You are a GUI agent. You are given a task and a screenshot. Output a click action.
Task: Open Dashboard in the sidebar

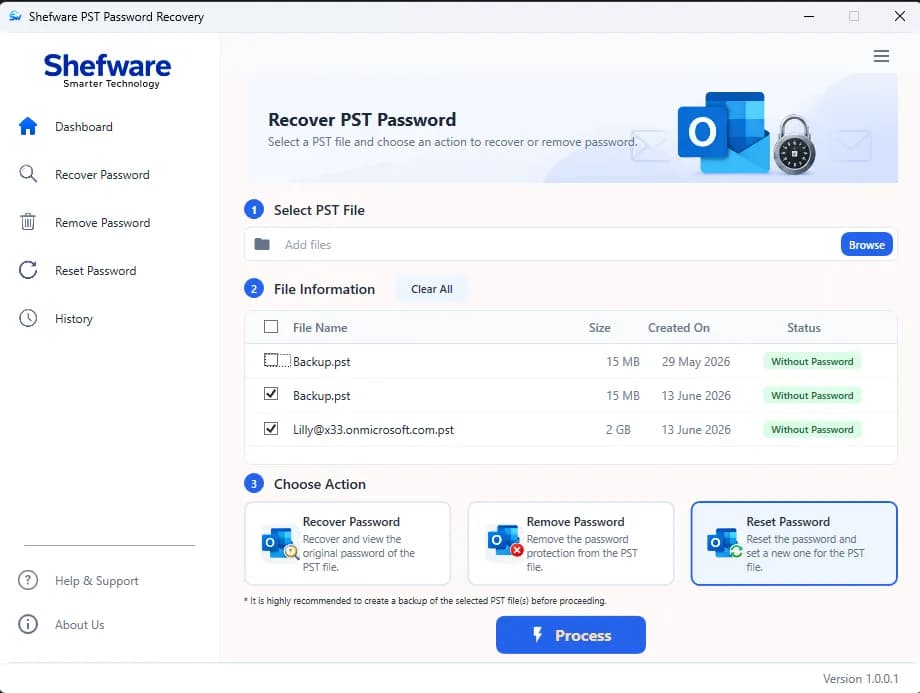coord(83,127)
